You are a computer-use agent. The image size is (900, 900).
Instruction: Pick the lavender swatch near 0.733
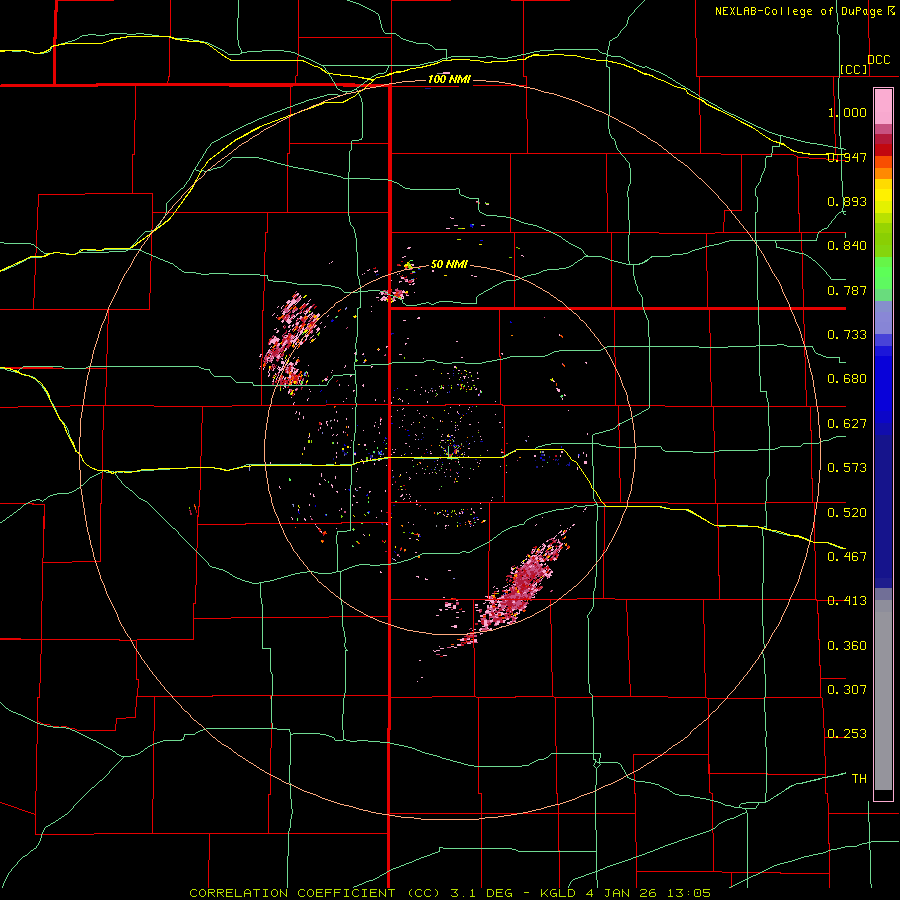tap(883, 317)
